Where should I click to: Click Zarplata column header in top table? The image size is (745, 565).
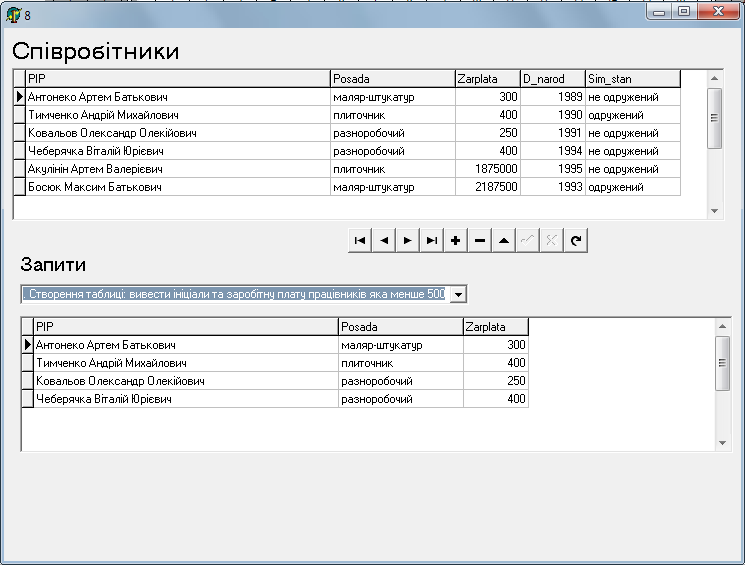pyautogui.click(x=486, y=79)
